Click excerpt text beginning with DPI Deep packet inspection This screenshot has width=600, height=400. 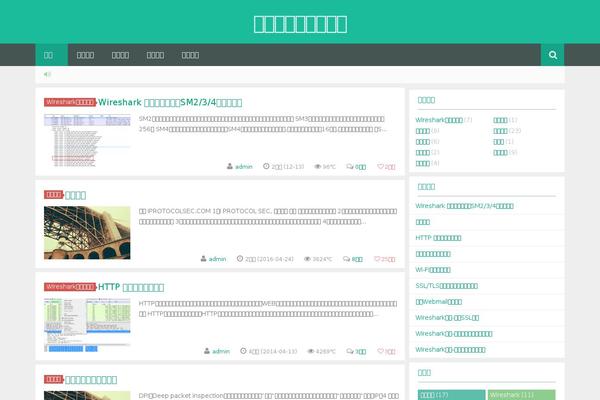tap(269, 395)
